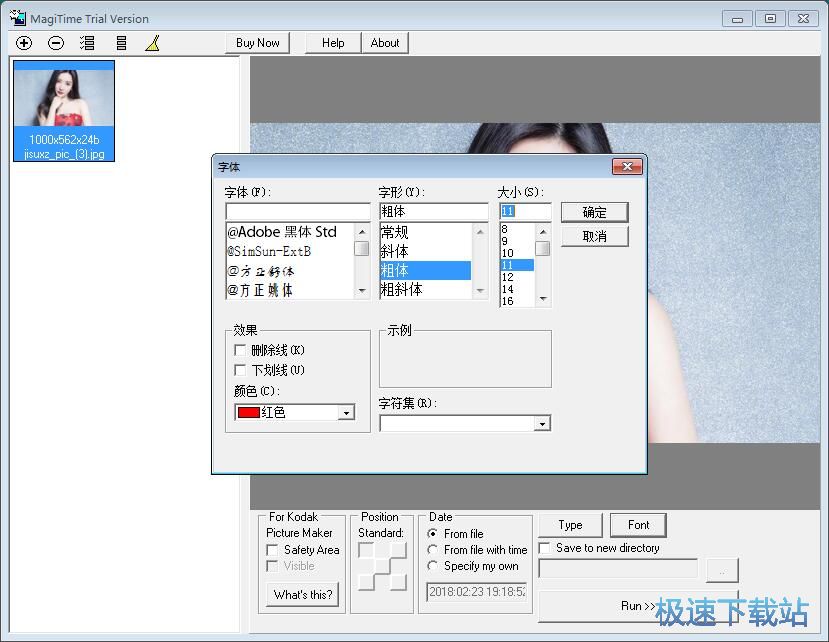The height and width of the screenshot is (642, 829).
Task: Click the Type button
Action: pyautogui.click(x=570, y=525)
